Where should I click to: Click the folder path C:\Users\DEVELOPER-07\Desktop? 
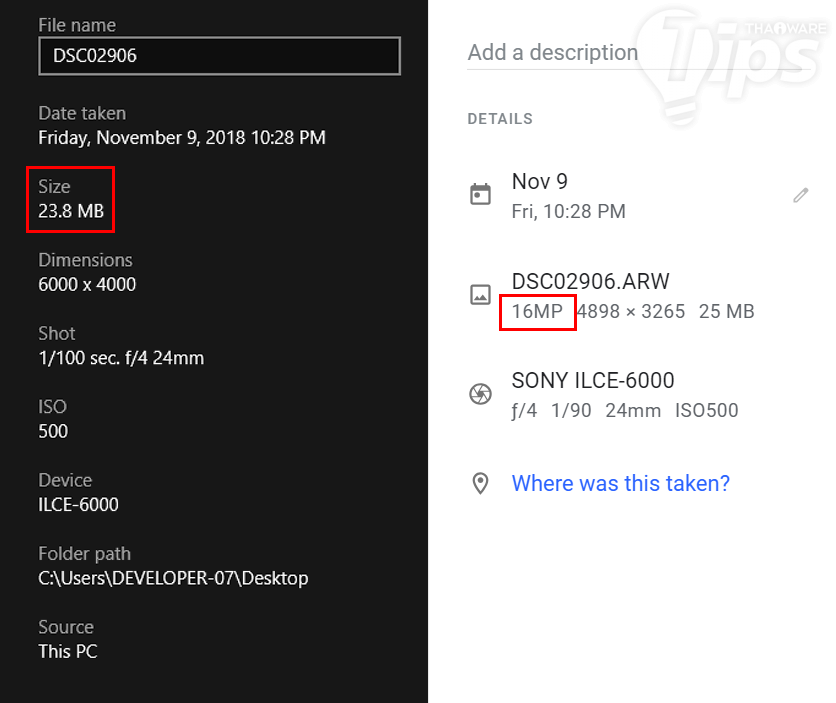click(x=173, y=578)
